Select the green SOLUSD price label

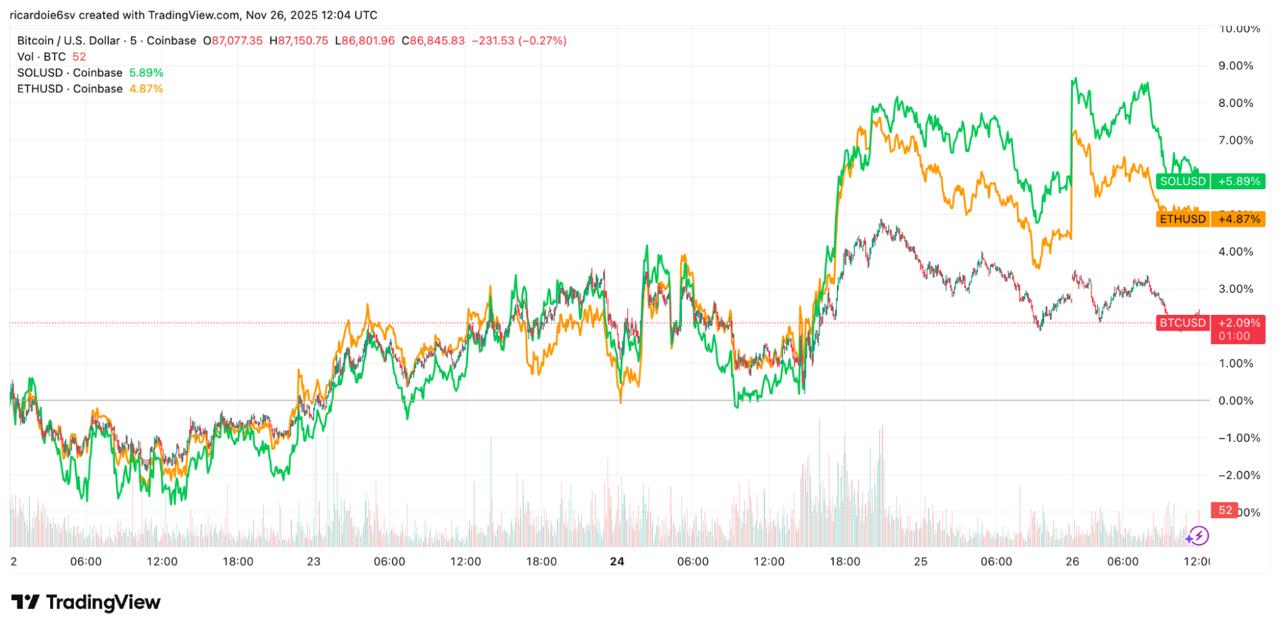1181,181
